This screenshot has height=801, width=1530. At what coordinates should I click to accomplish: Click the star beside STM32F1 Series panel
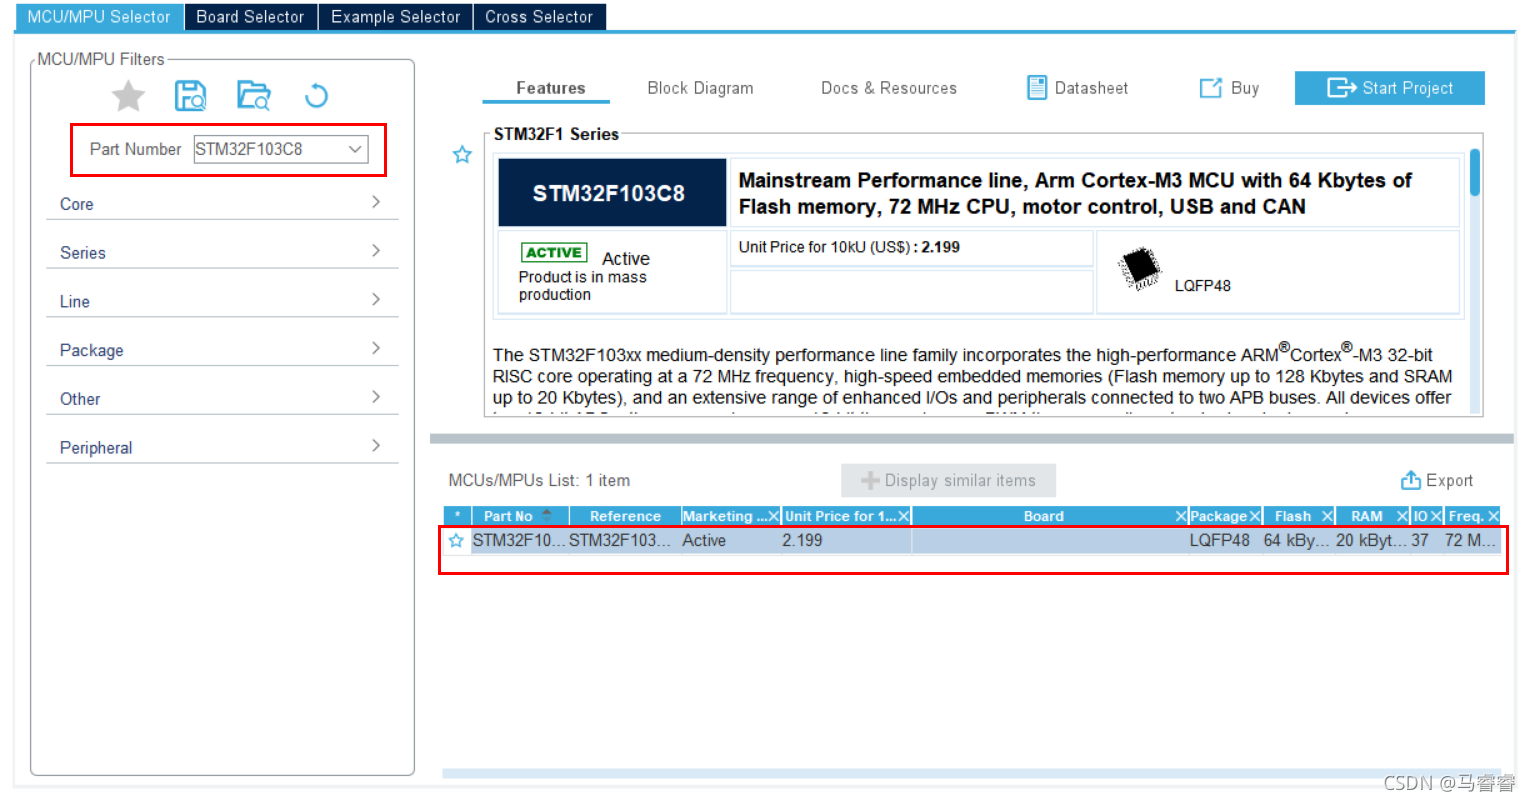[462, 155]
